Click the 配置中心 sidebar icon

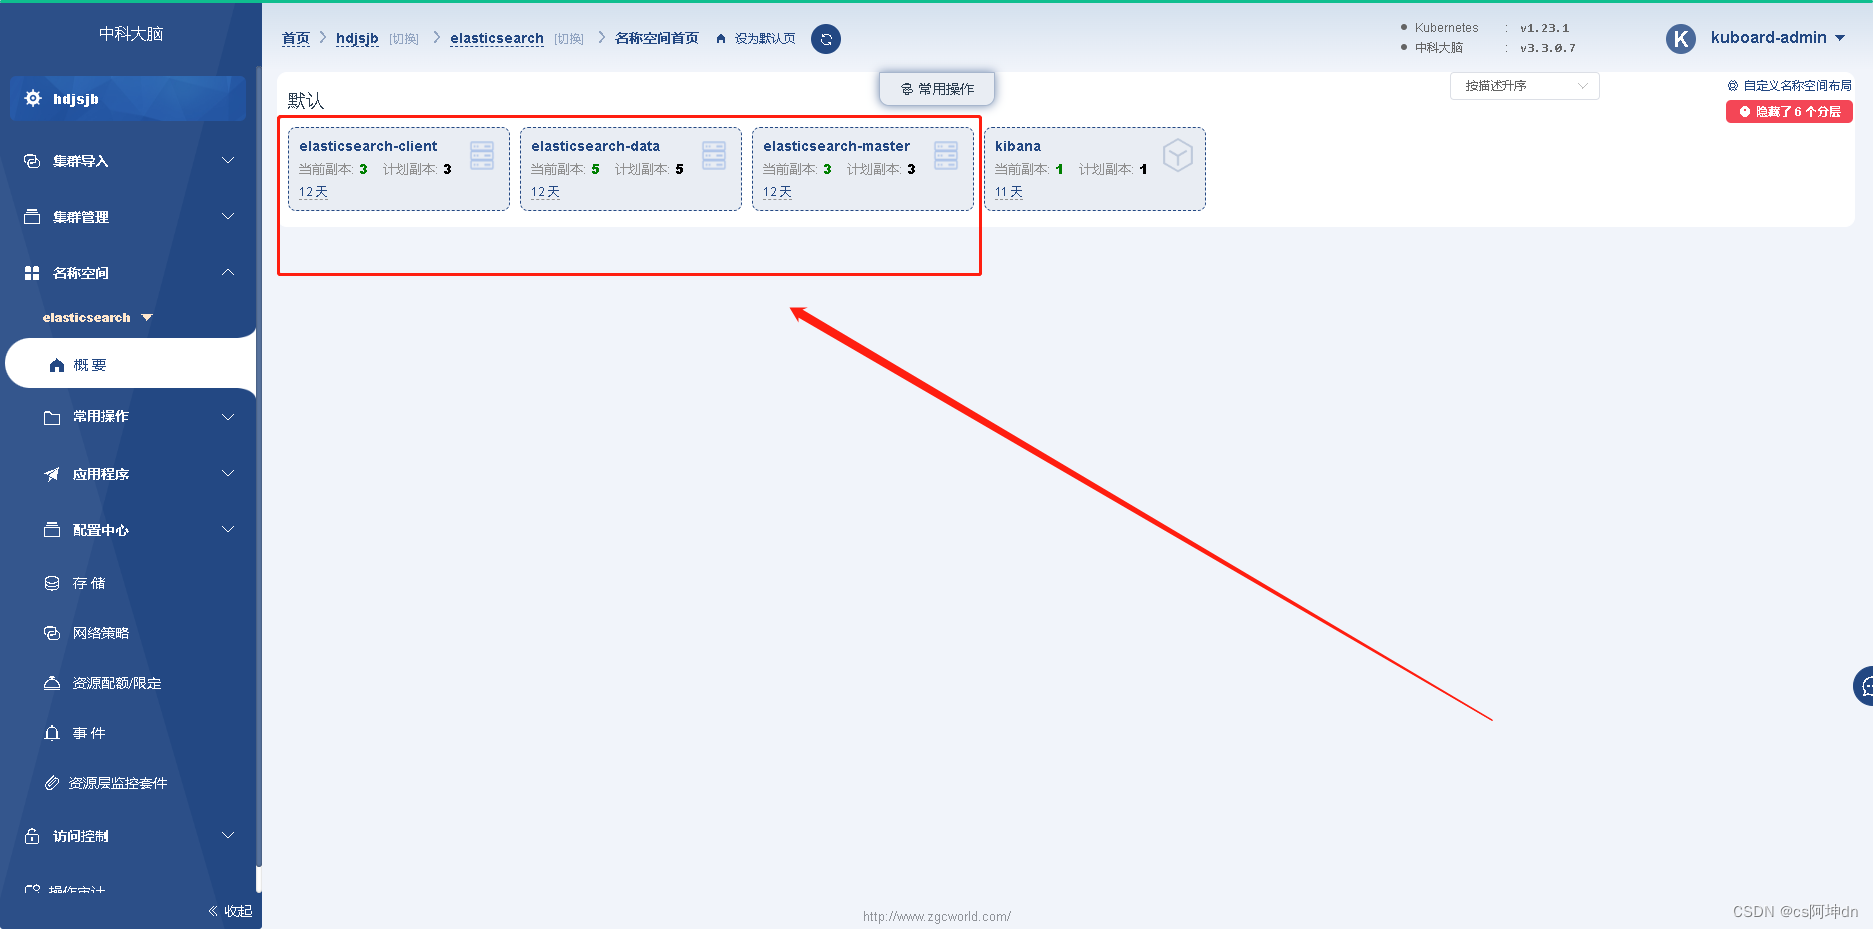[x=52, y=530]
